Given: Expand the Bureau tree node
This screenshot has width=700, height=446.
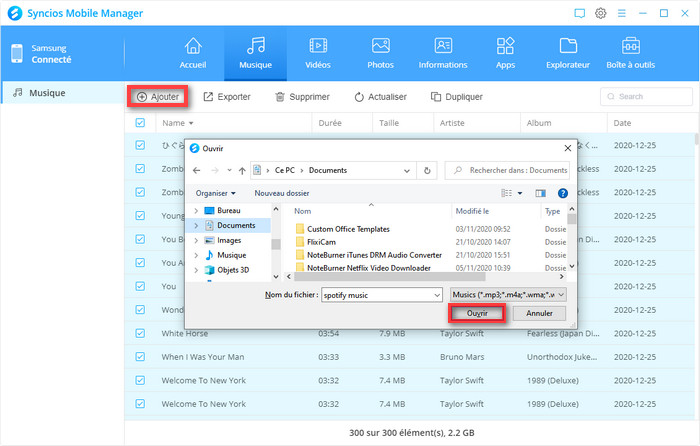Looking at the screenshot, I should pyautogui.click(x=195, y=211).
